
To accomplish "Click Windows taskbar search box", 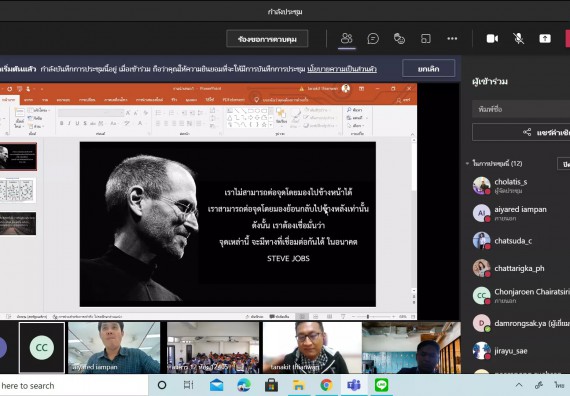I will tap(74, 385).
